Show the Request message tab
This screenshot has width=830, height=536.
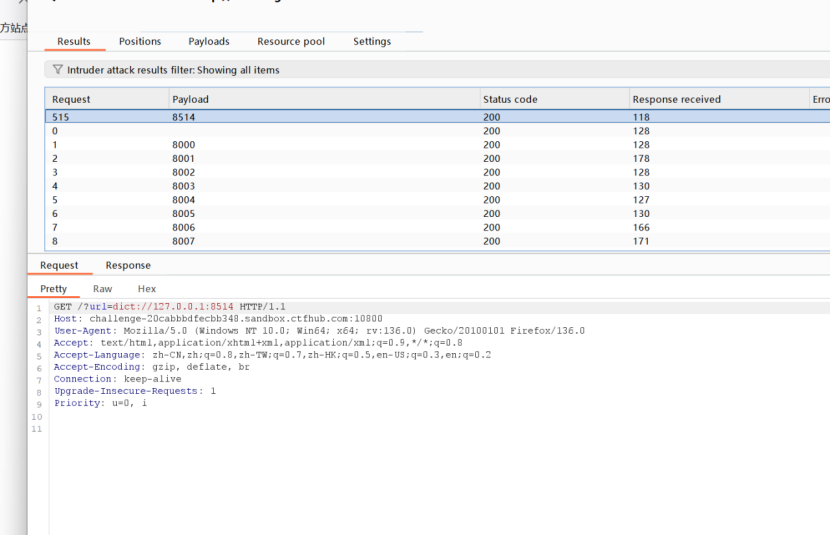pos(59,265)
